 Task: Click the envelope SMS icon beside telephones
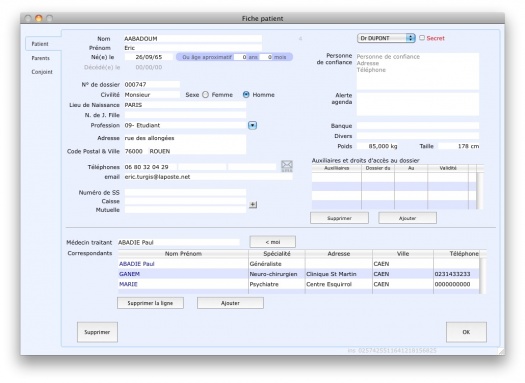(x=287, y=166)
